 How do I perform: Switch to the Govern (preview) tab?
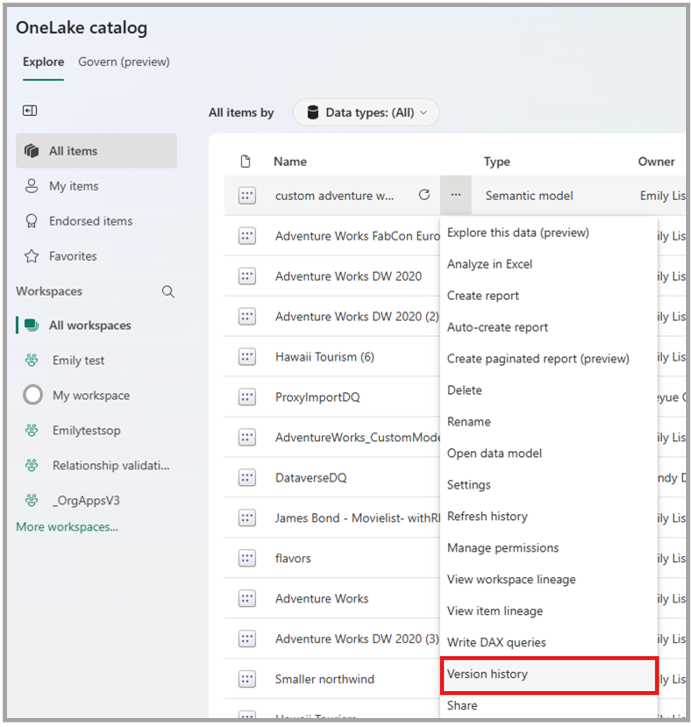[x=124, y=62]
